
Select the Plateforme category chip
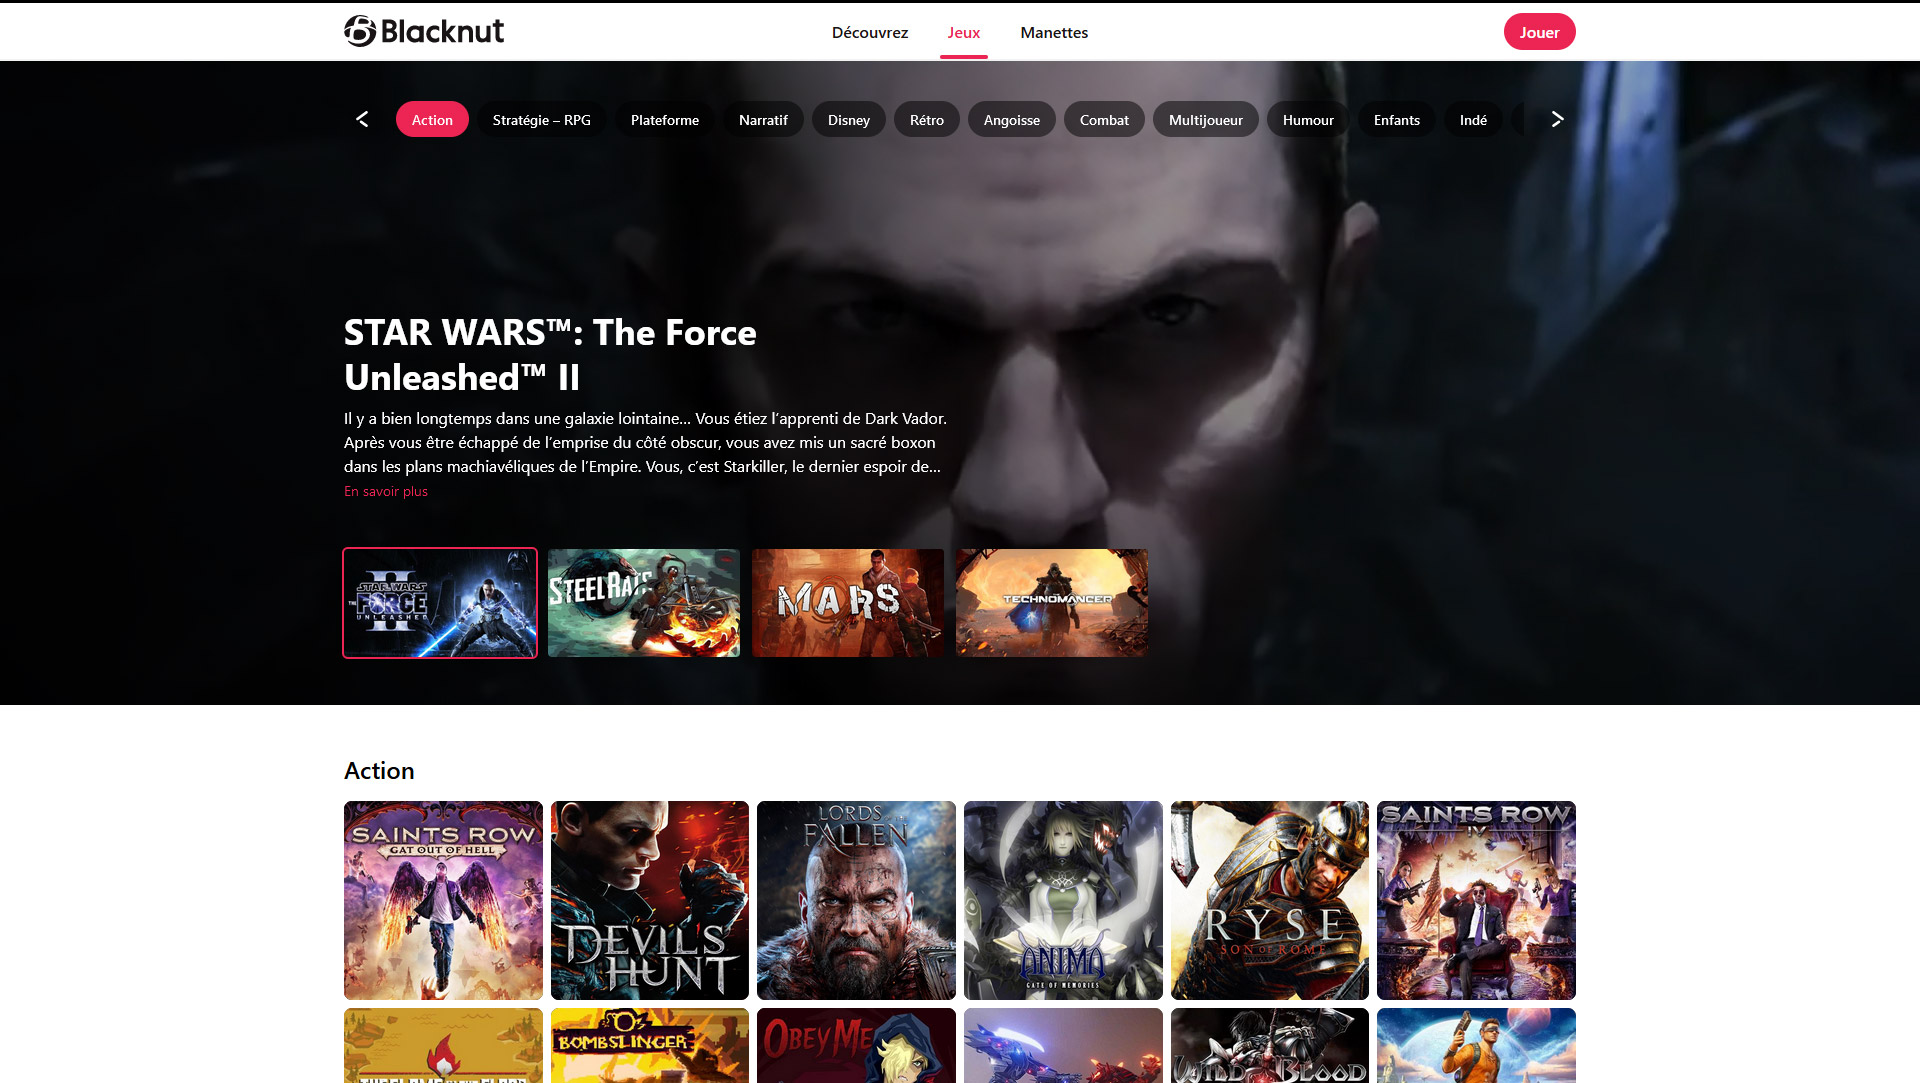coord(664,119)
